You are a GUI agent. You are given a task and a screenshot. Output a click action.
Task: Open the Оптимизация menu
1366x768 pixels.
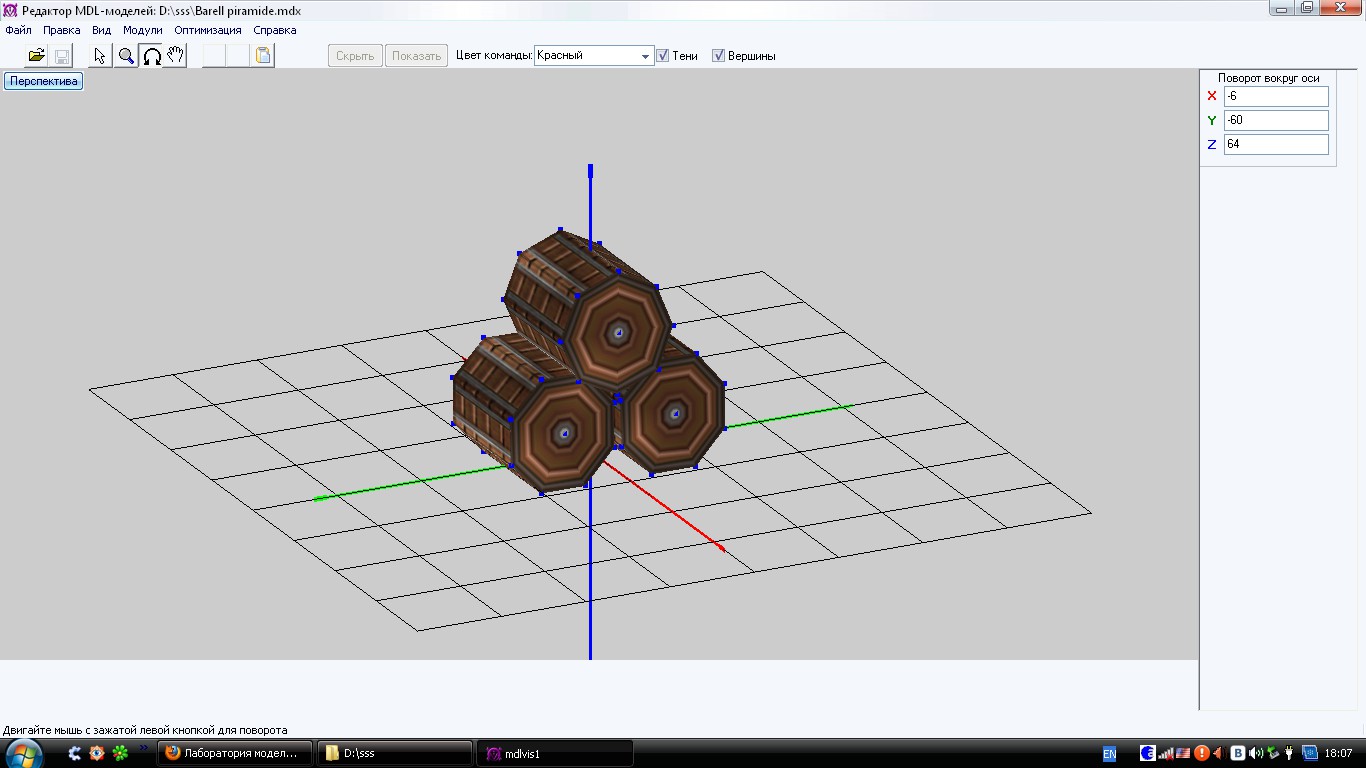coord(207,30)
